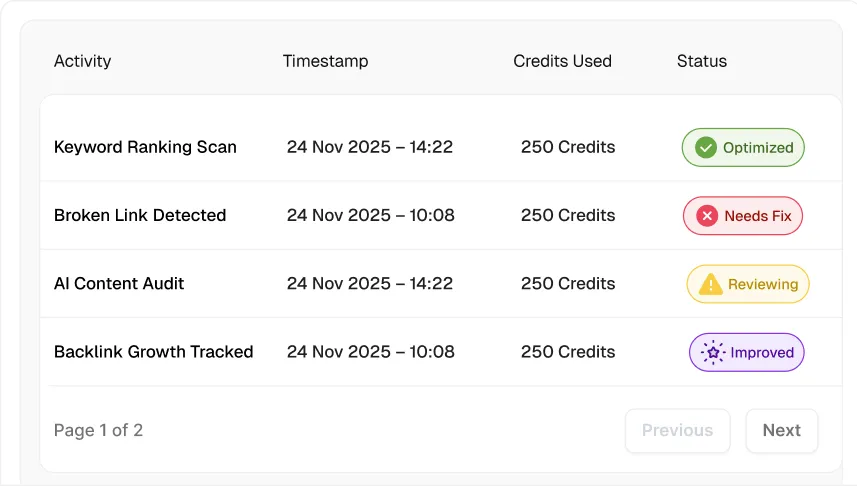The image size is (857, 486).
Task: Click the red X icon in Needs Fix badge
Action: pyautogui.click(x=707, y=216)
